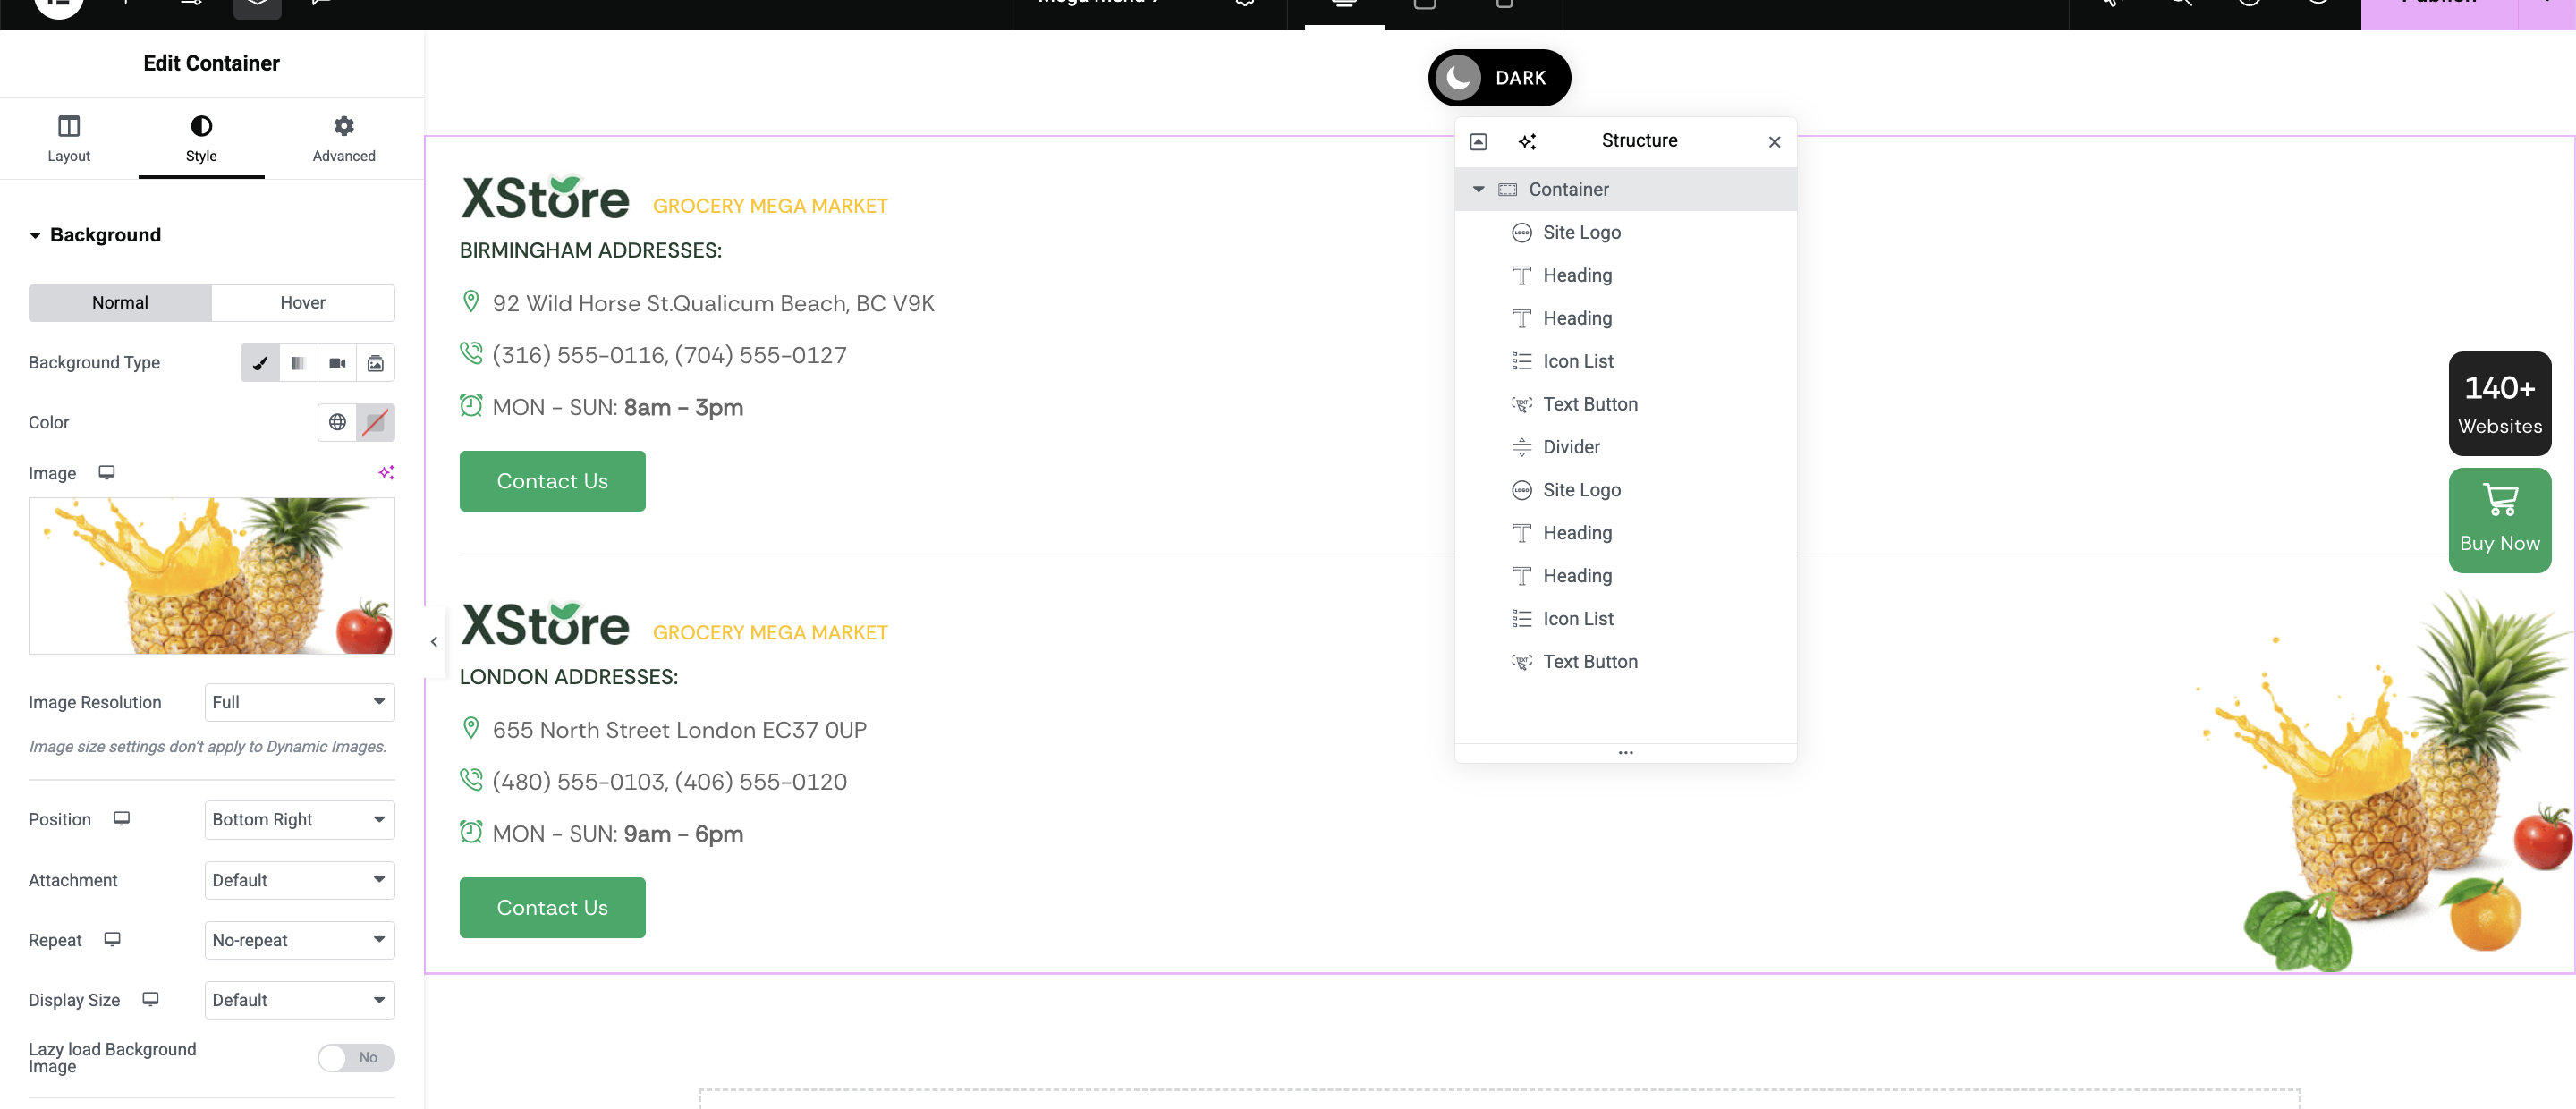The image size is (2576, 1109).
Task: Toggle the DARK mode switch
Action: pos(1498,78)
